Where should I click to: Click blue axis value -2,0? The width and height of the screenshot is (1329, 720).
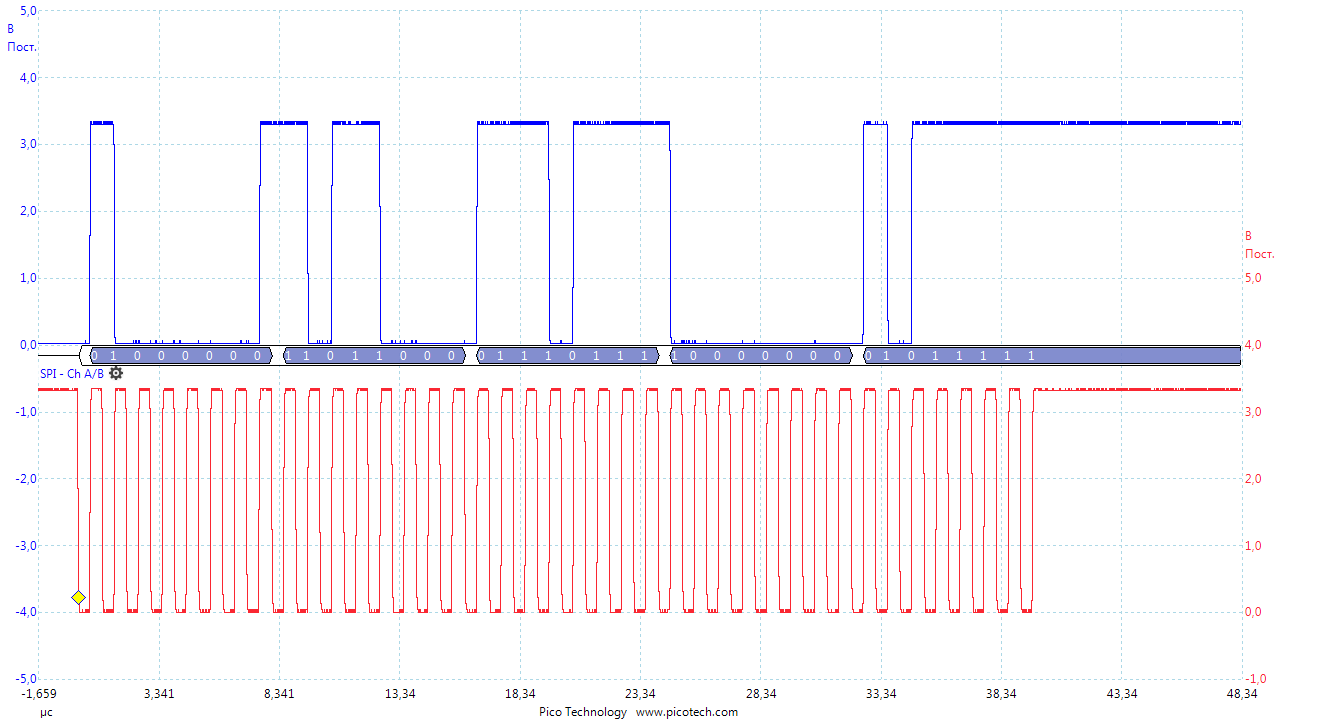pos(25,478)
